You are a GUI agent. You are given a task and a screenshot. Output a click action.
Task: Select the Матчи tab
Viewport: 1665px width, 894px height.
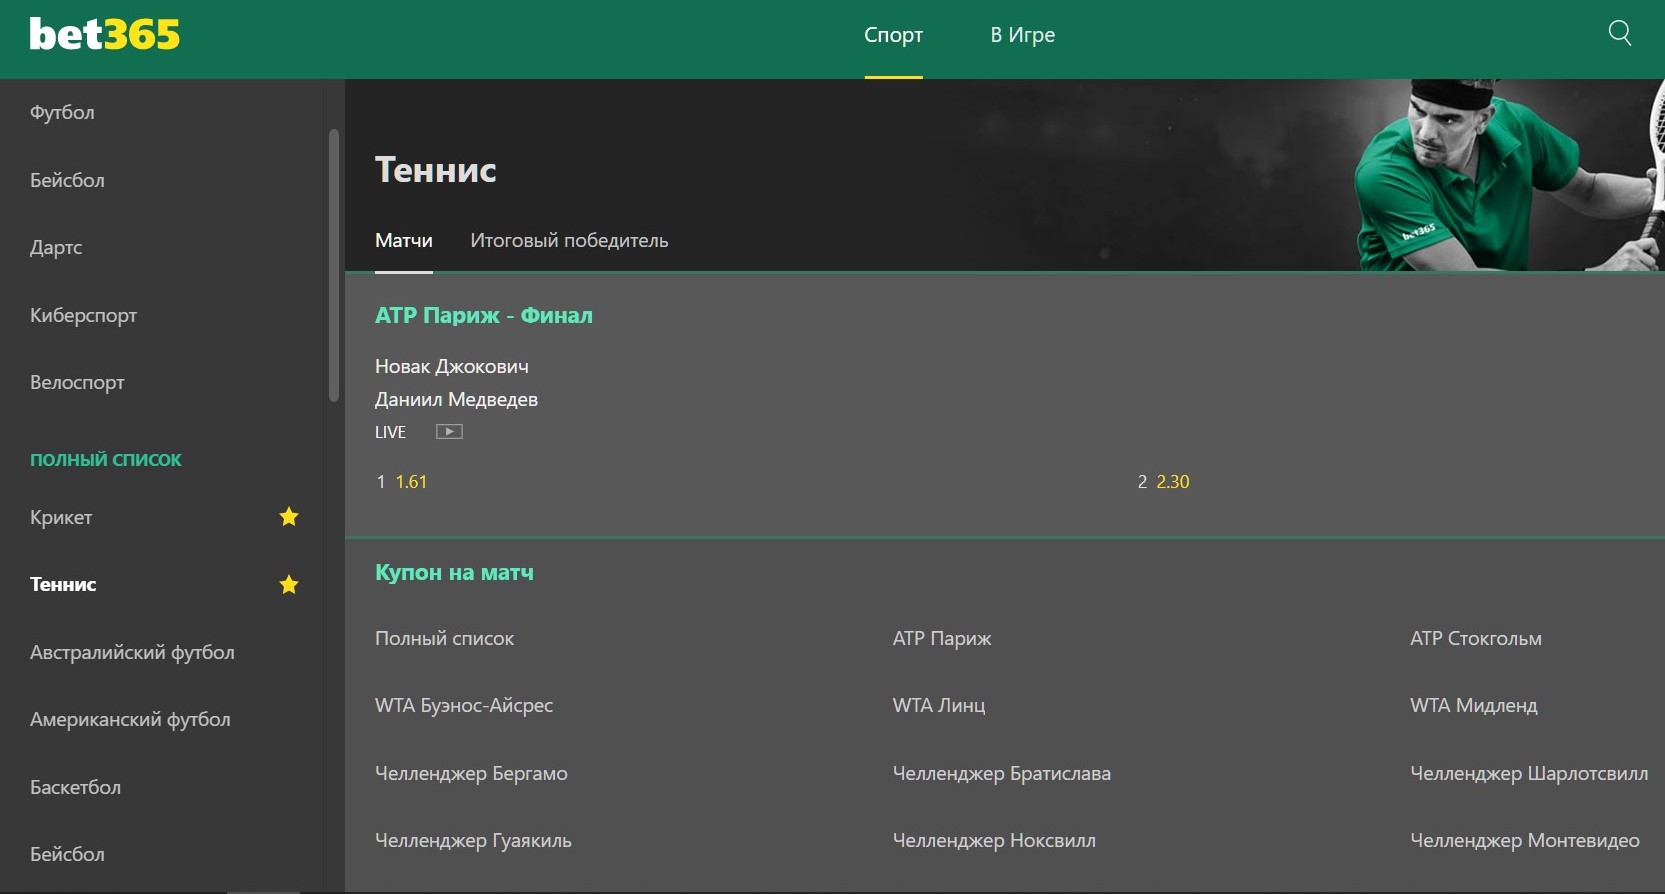[404, 241]
